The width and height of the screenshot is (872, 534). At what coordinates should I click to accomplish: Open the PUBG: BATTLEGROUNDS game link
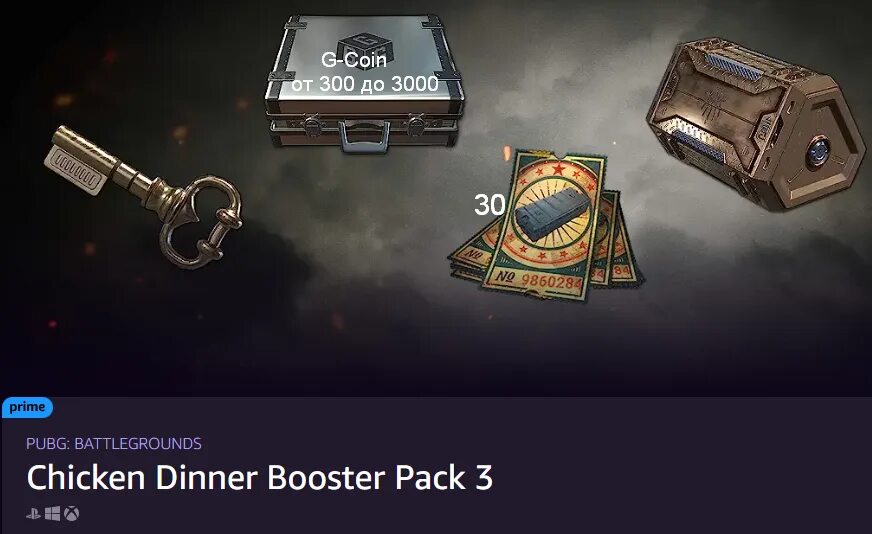(x=114, y=443)
